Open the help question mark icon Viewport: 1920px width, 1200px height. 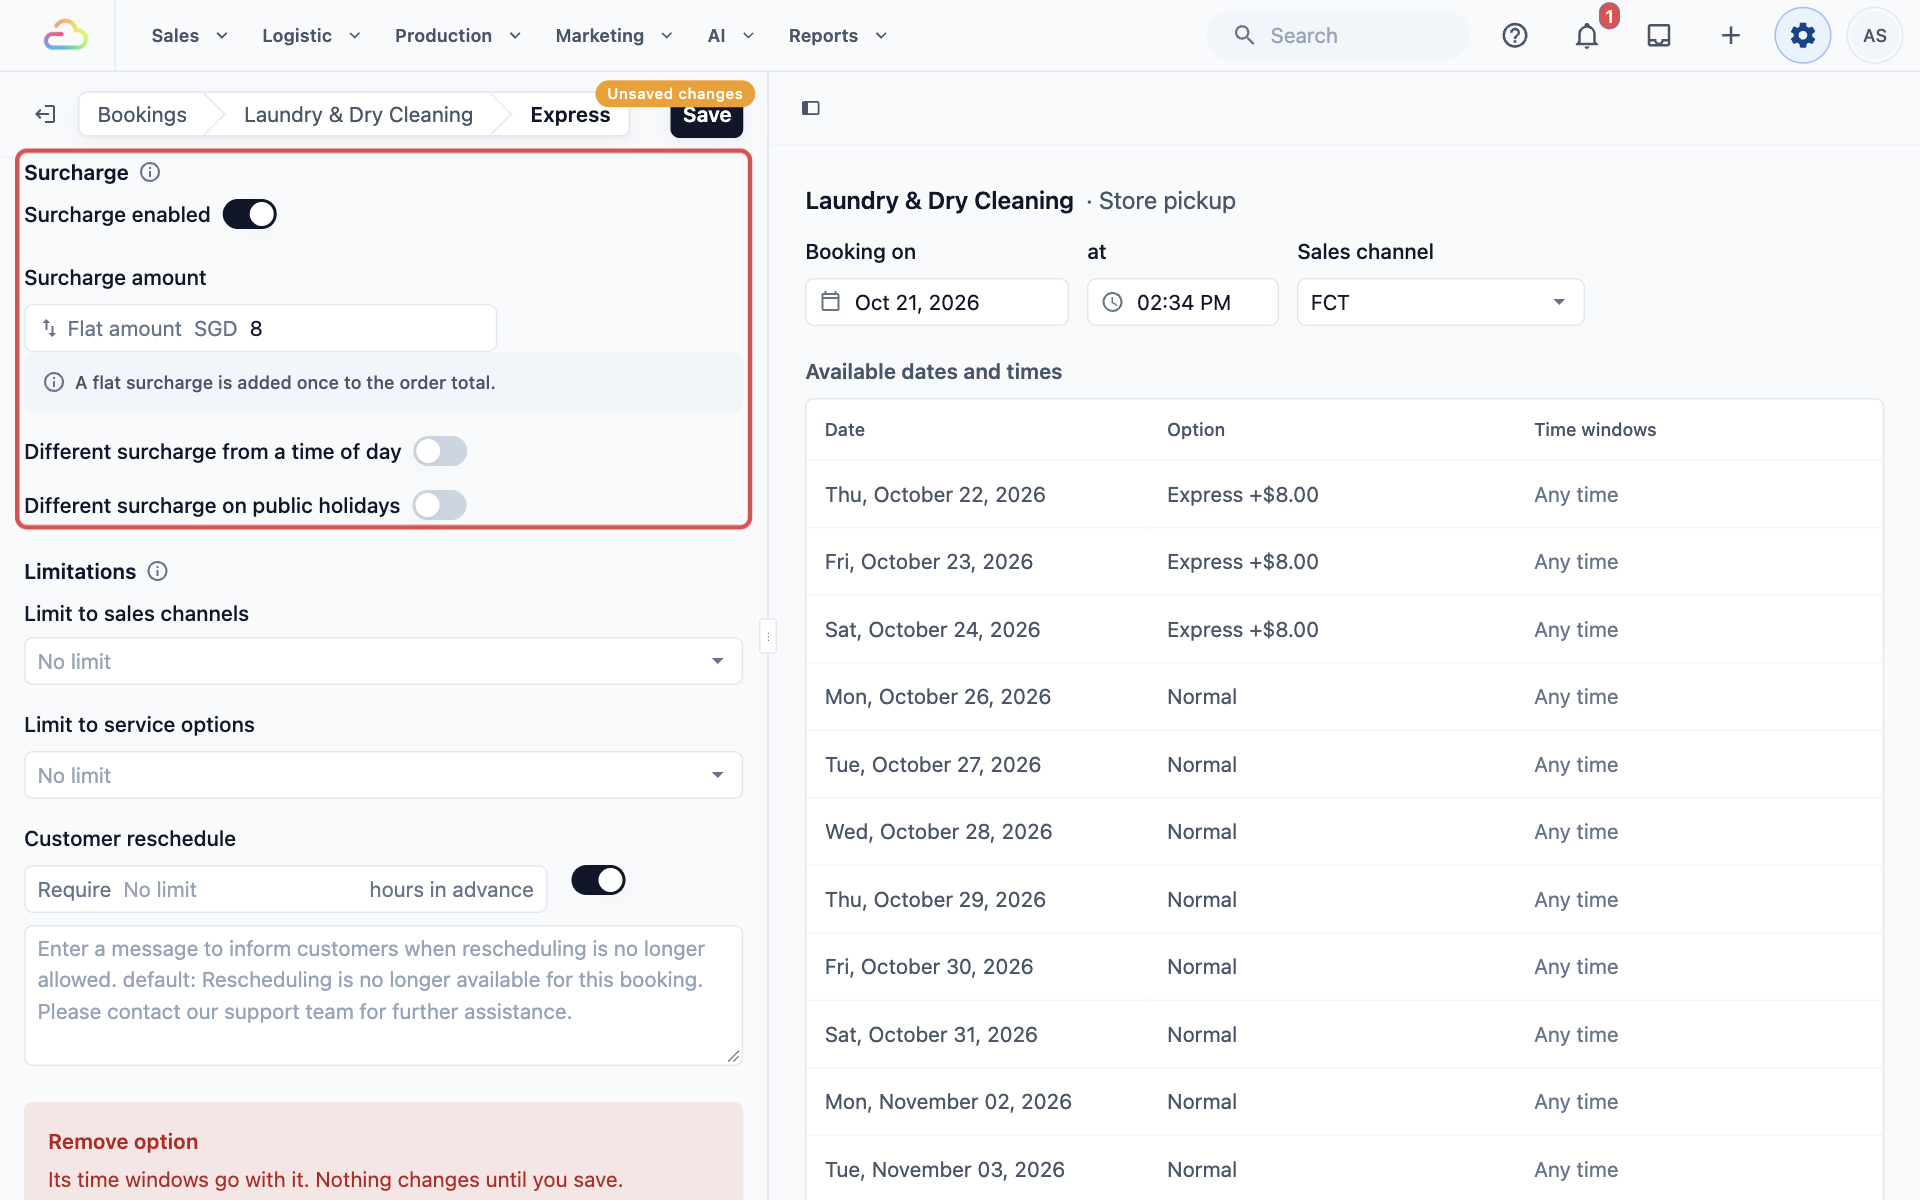pos(1515,35)
